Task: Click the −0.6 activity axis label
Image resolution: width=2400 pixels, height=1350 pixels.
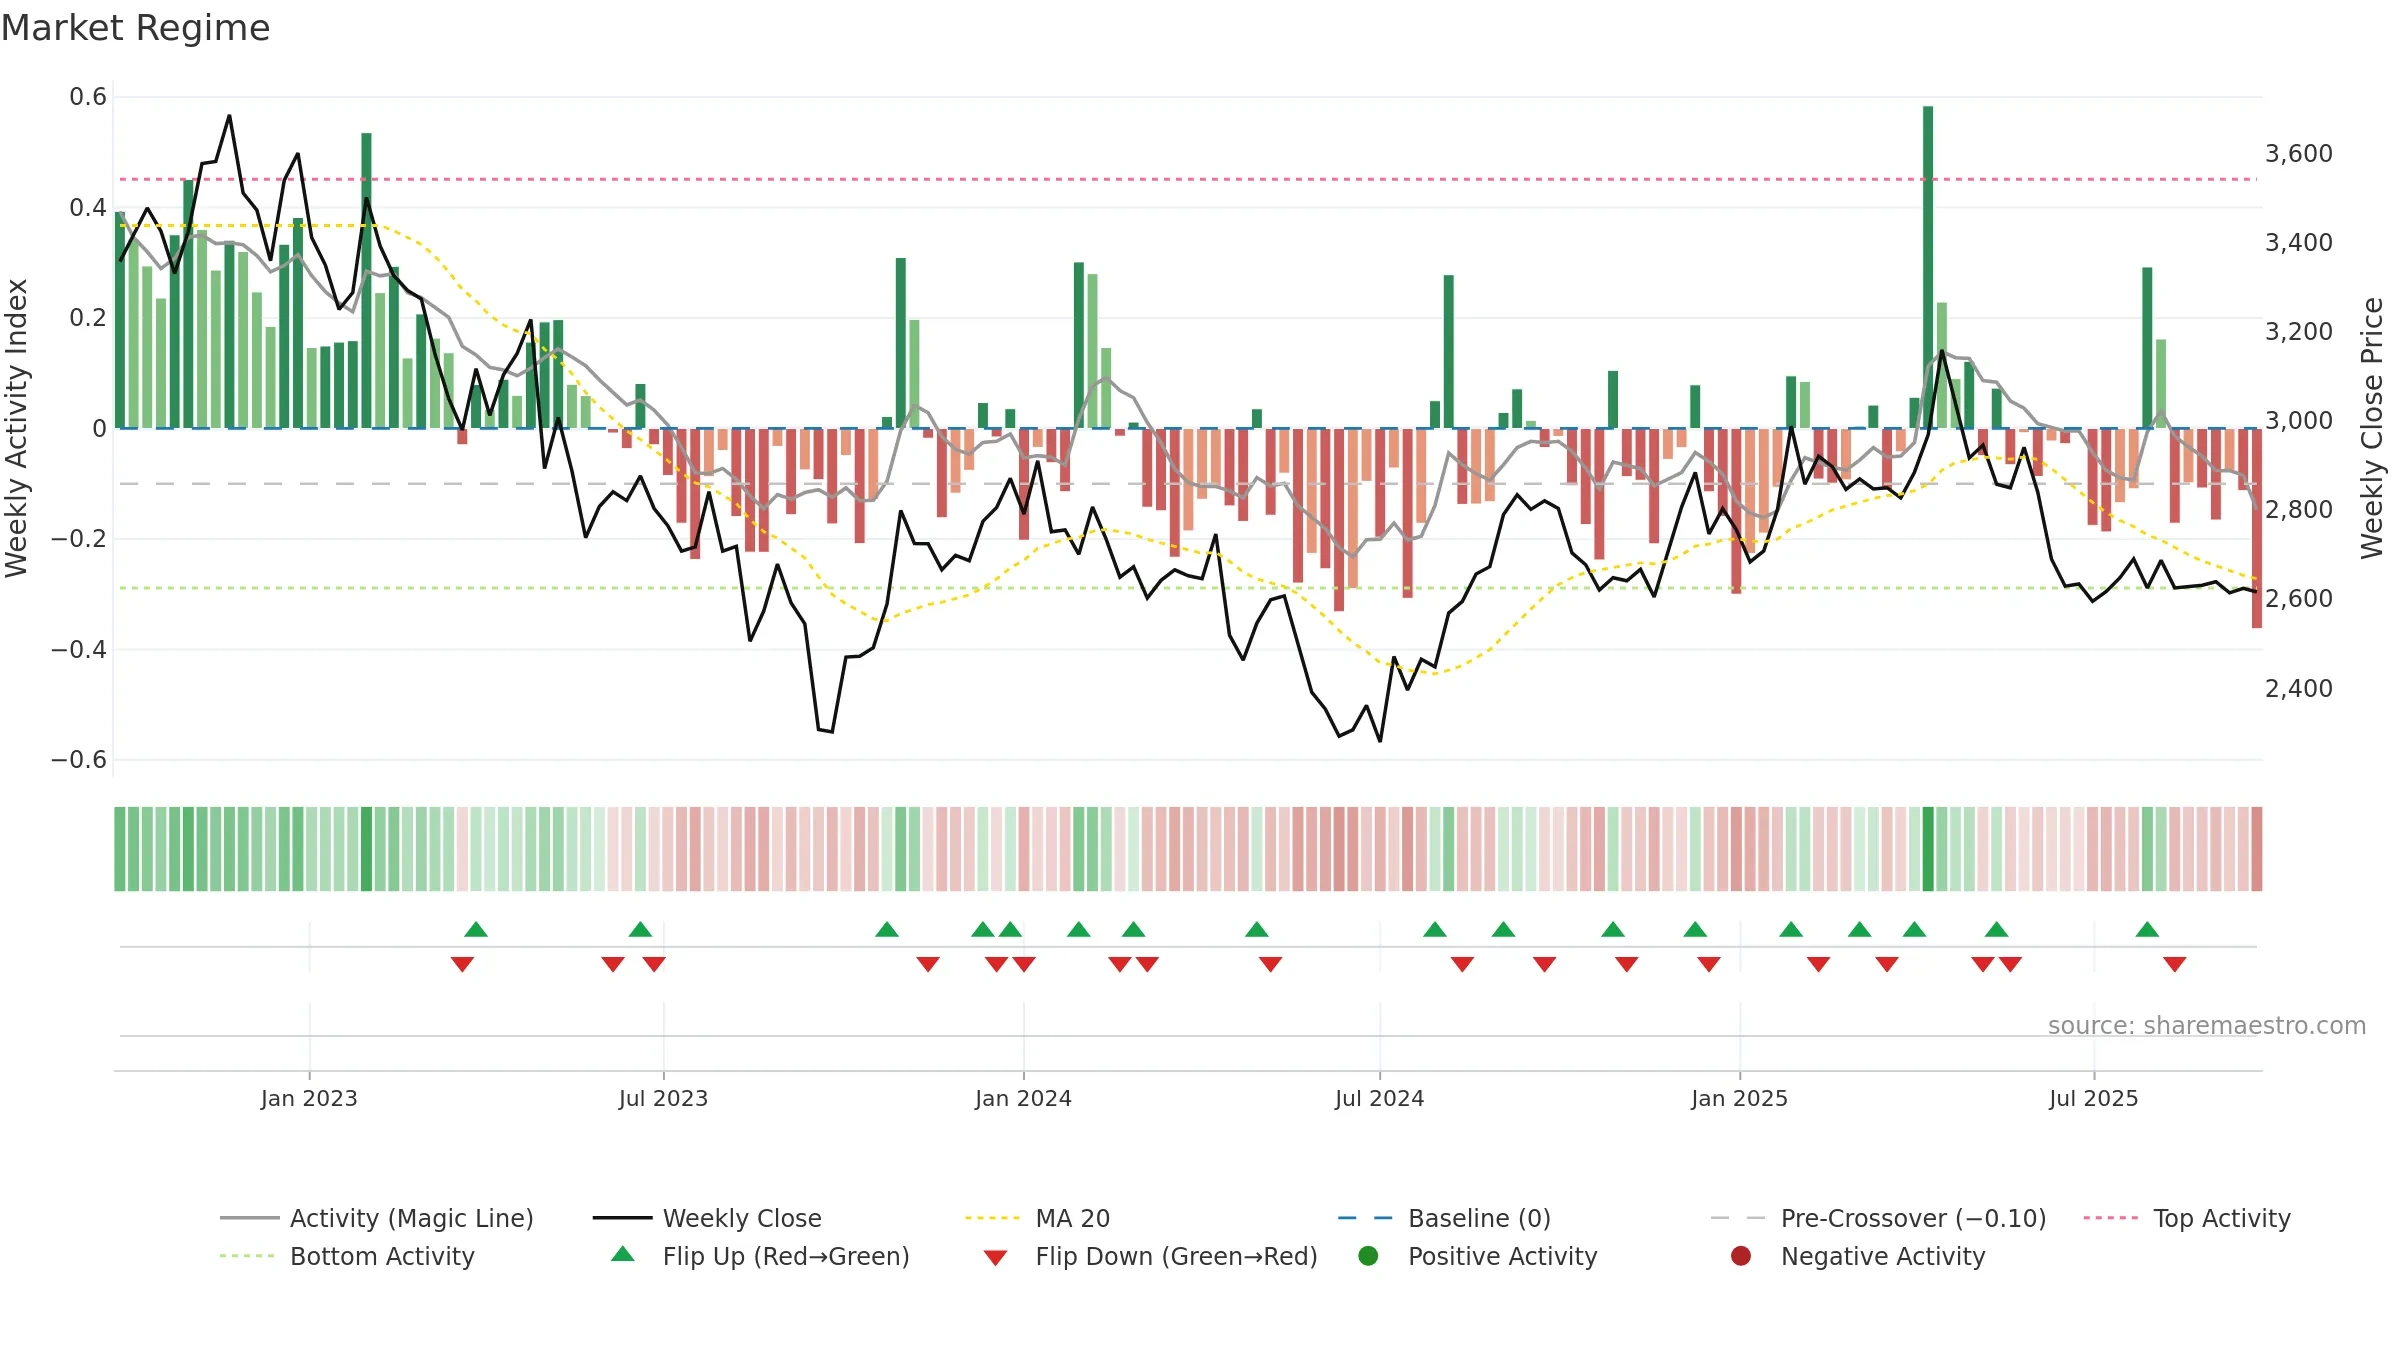Action: click(x=79, y=760)
